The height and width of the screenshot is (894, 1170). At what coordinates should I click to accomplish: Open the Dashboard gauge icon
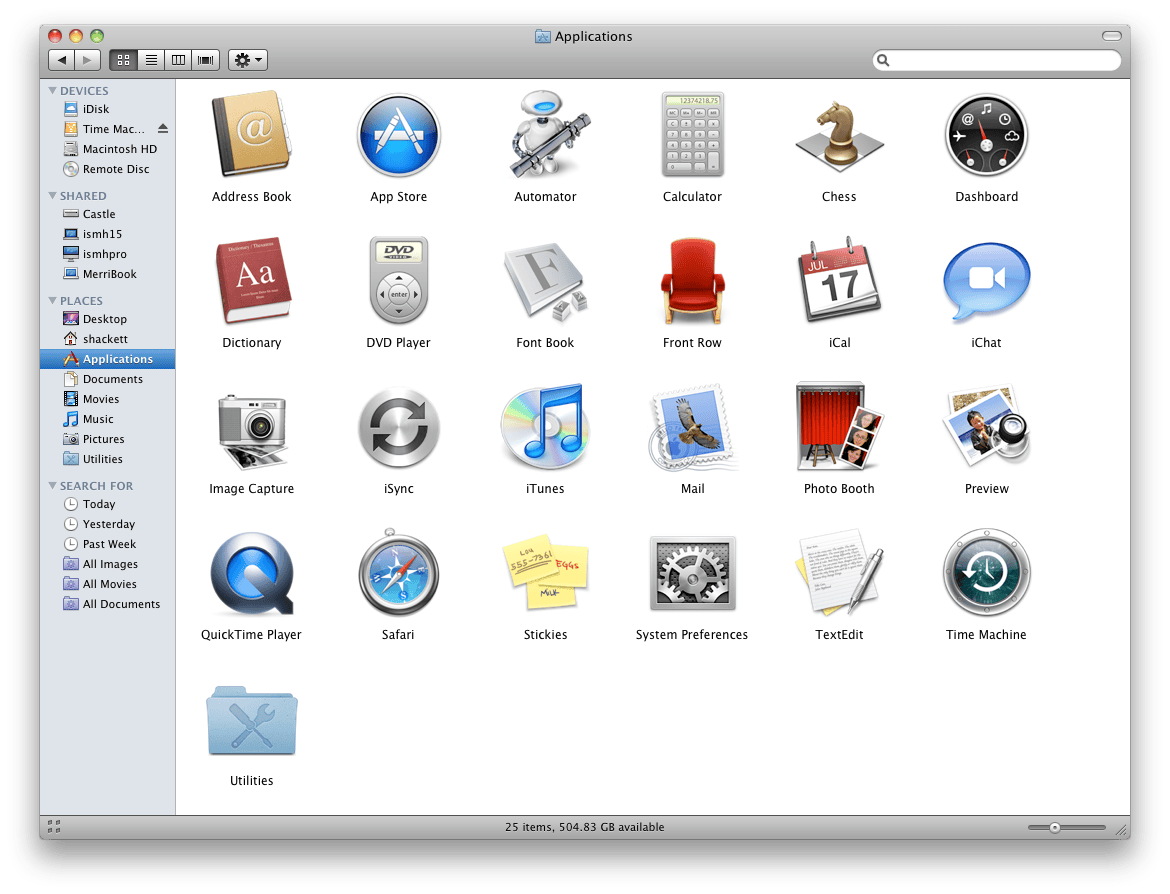pos(986,135)
